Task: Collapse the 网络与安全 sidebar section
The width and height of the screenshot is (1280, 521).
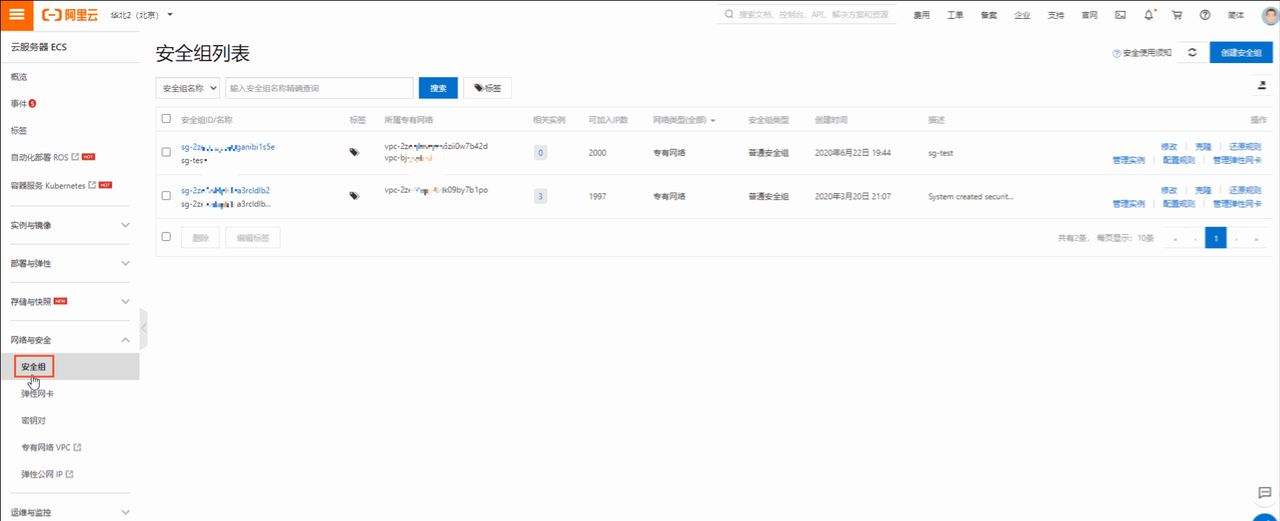Action: (70, 340)
